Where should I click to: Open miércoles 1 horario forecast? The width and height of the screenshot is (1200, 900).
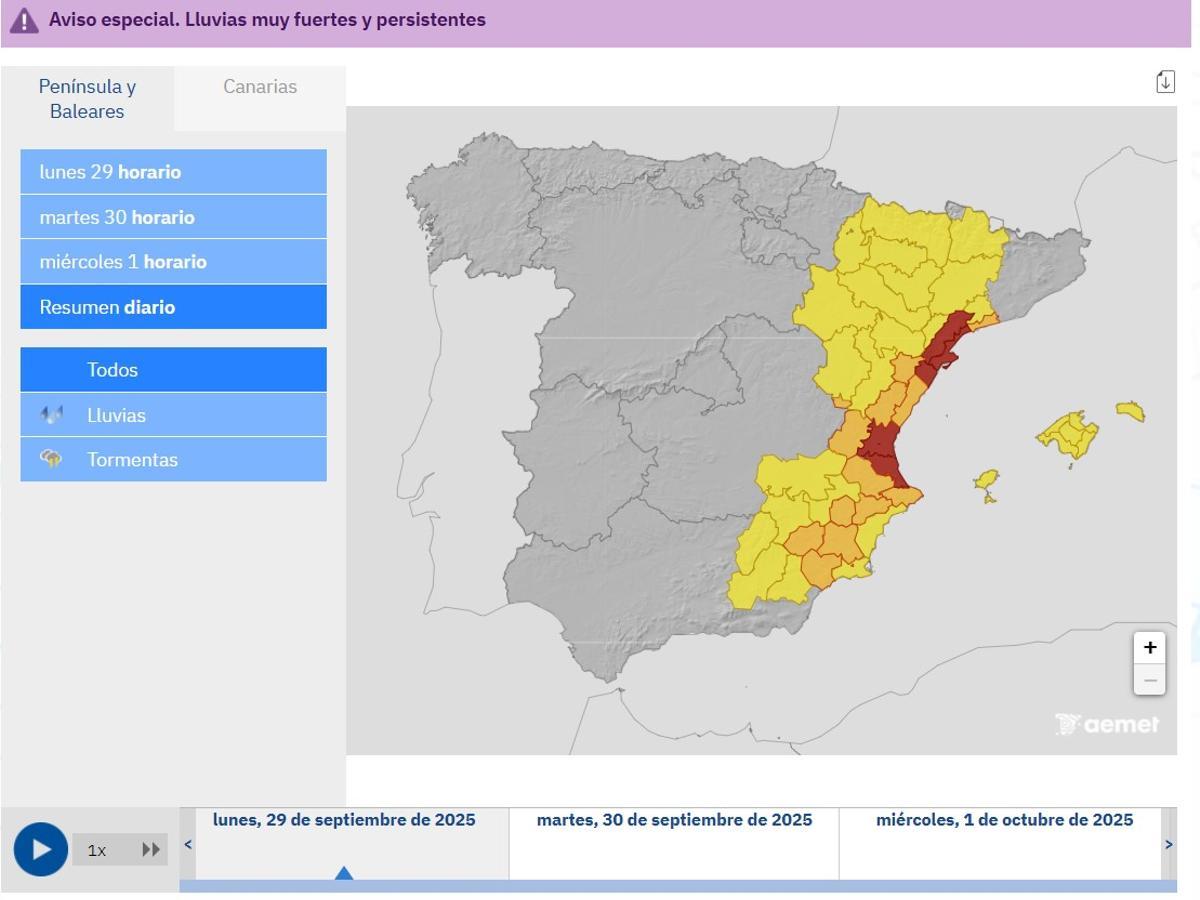tap(173, 261)
